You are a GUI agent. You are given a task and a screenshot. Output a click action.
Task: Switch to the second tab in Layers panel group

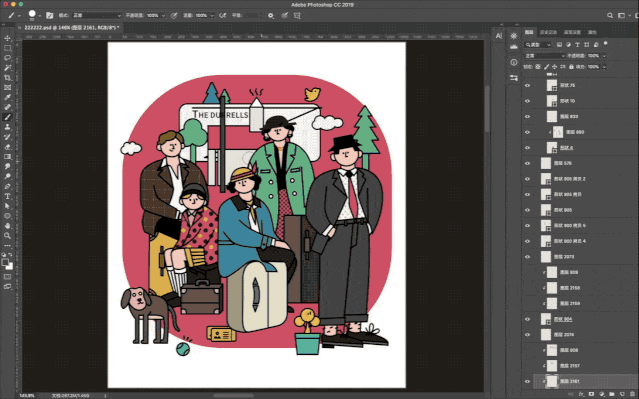548,32
